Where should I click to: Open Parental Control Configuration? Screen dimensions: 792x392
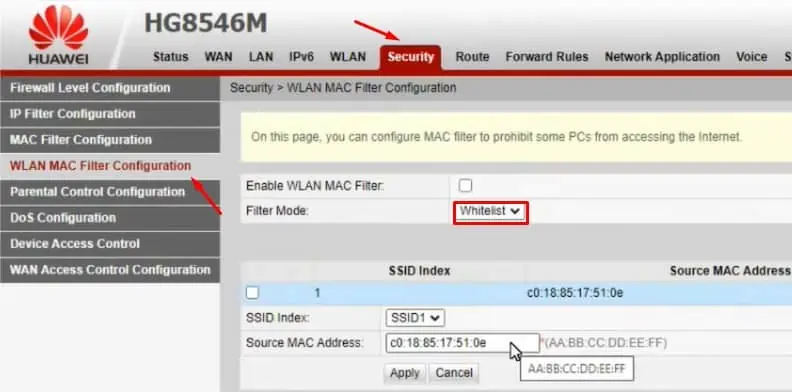110,192
